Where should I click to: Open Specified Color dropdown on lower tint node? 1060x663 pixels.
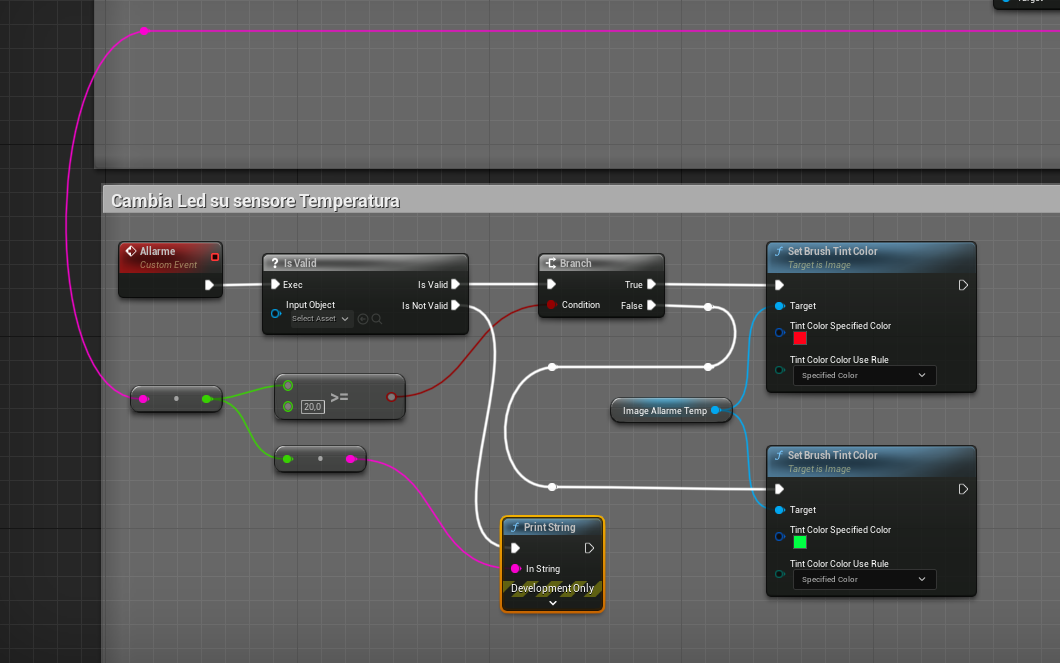click(x=864, y=580)
